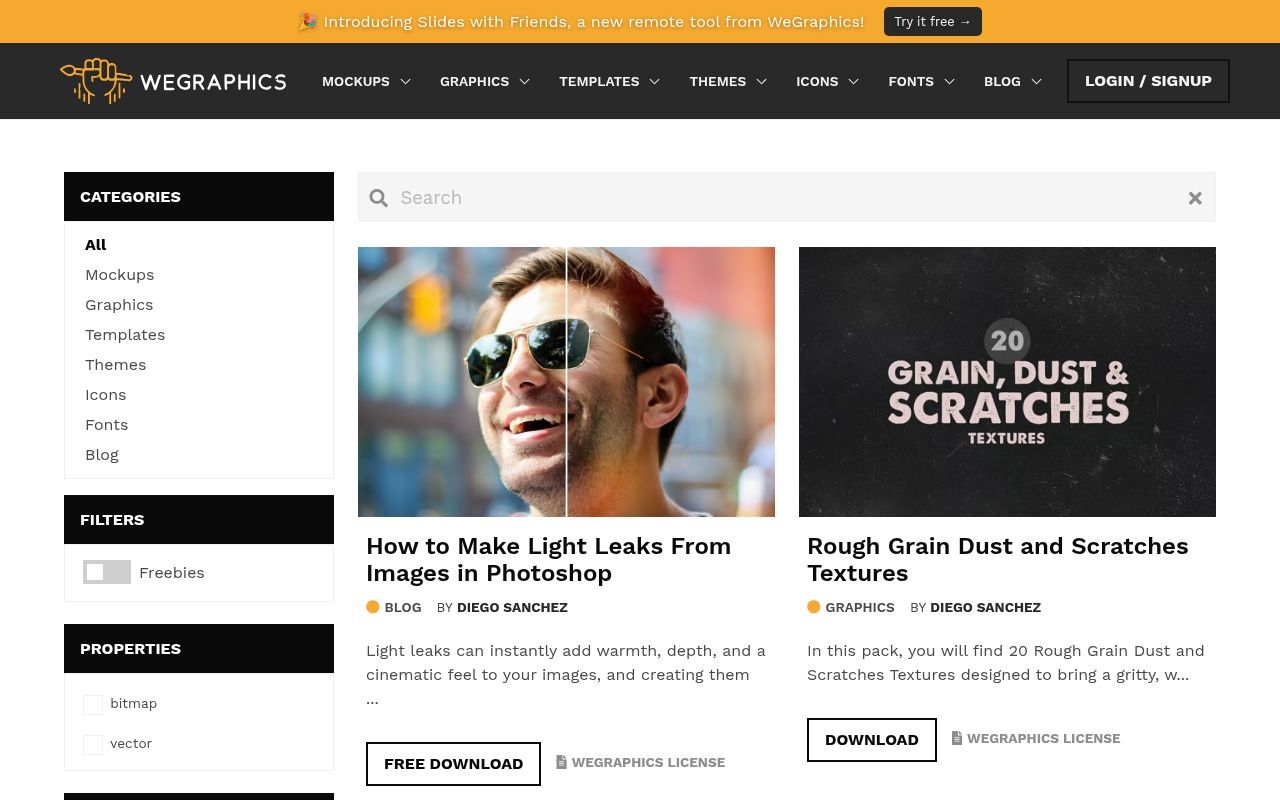1280x800 pixels.
Task: Select the Fonts category in sidebar
Action: pyautogui.click(x=106, y=424)
